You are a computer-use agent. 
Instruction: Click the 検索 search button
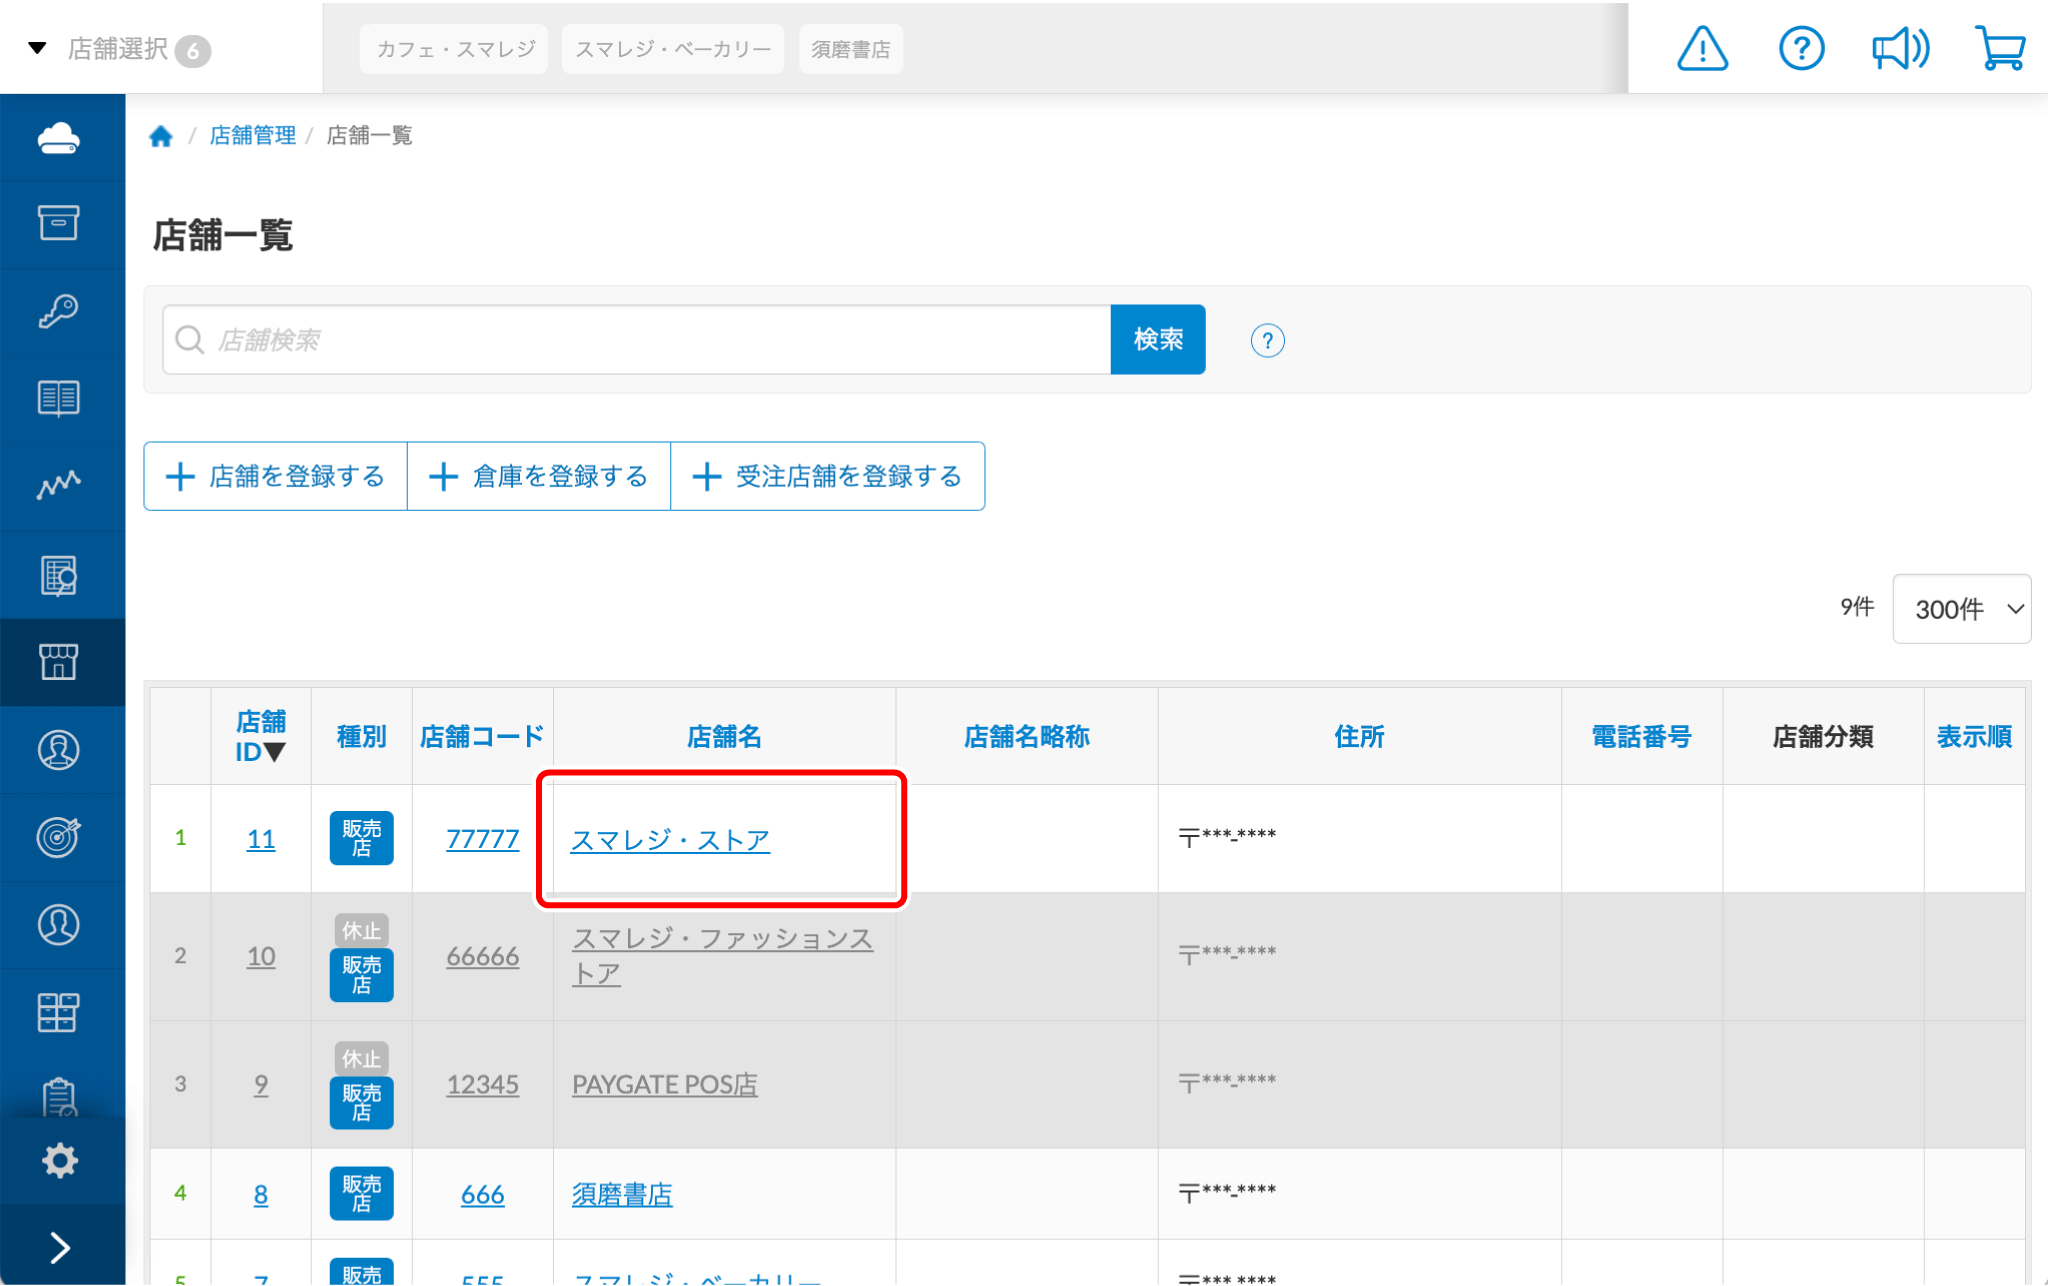pos(1157,340)
